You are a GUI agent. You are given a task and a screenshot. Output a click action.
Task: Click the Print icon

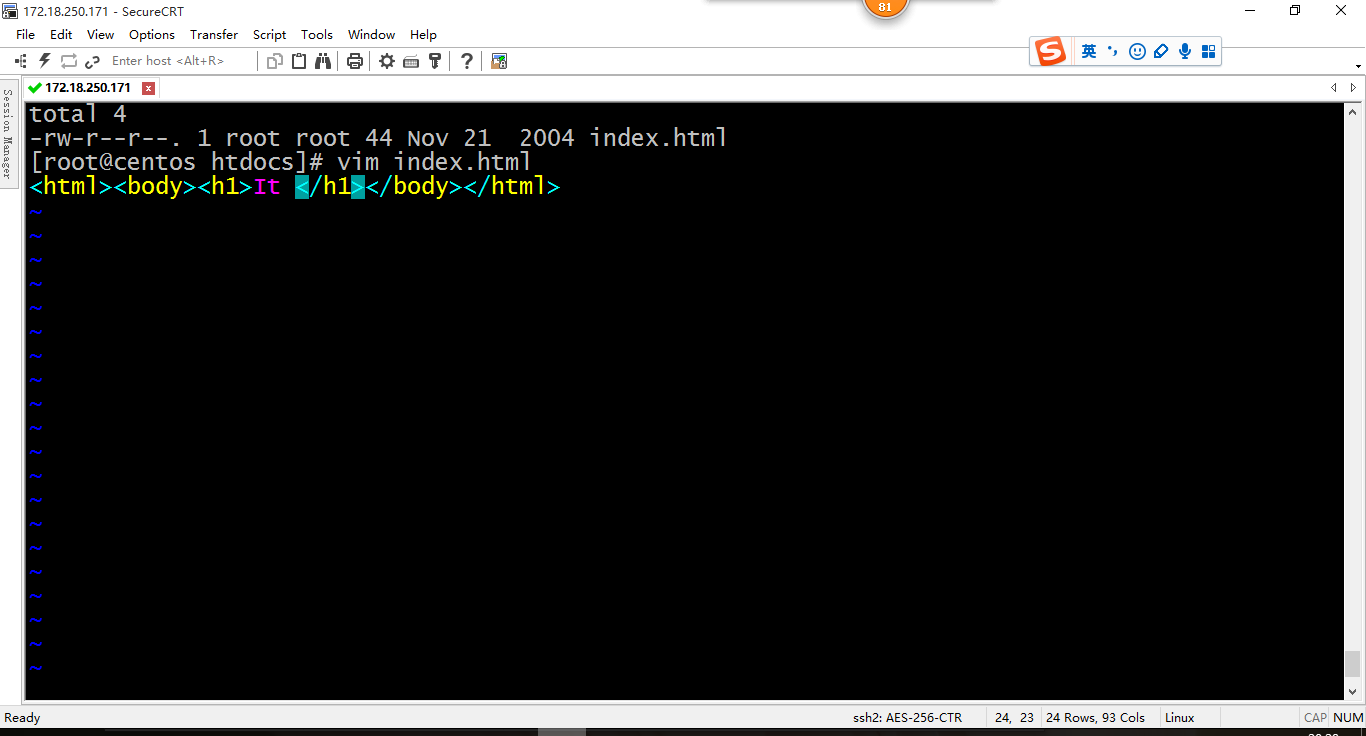(x=354, y=61)
